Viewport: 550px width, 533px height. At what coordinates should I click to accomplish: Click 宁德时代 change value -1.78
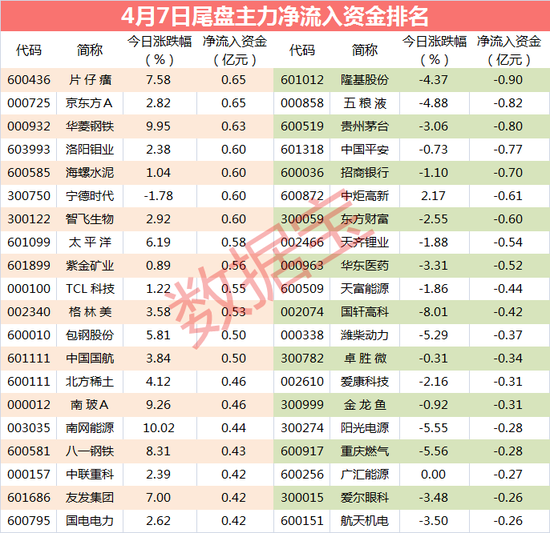[x=158, y=196]
